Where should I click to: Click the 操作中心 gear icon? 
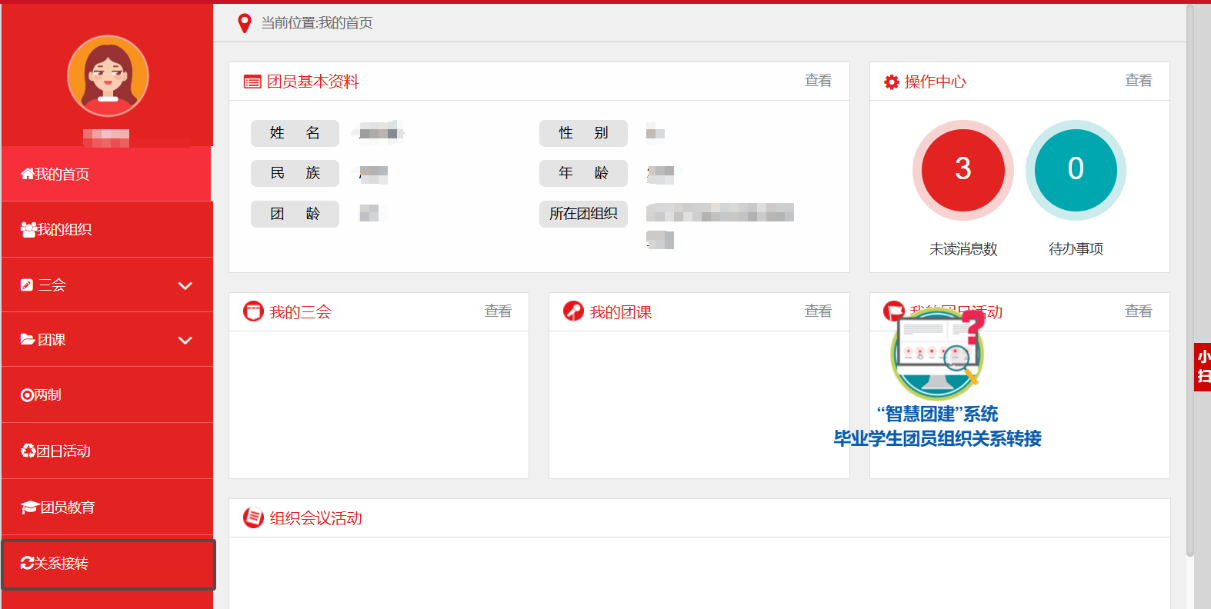point(891,82)
